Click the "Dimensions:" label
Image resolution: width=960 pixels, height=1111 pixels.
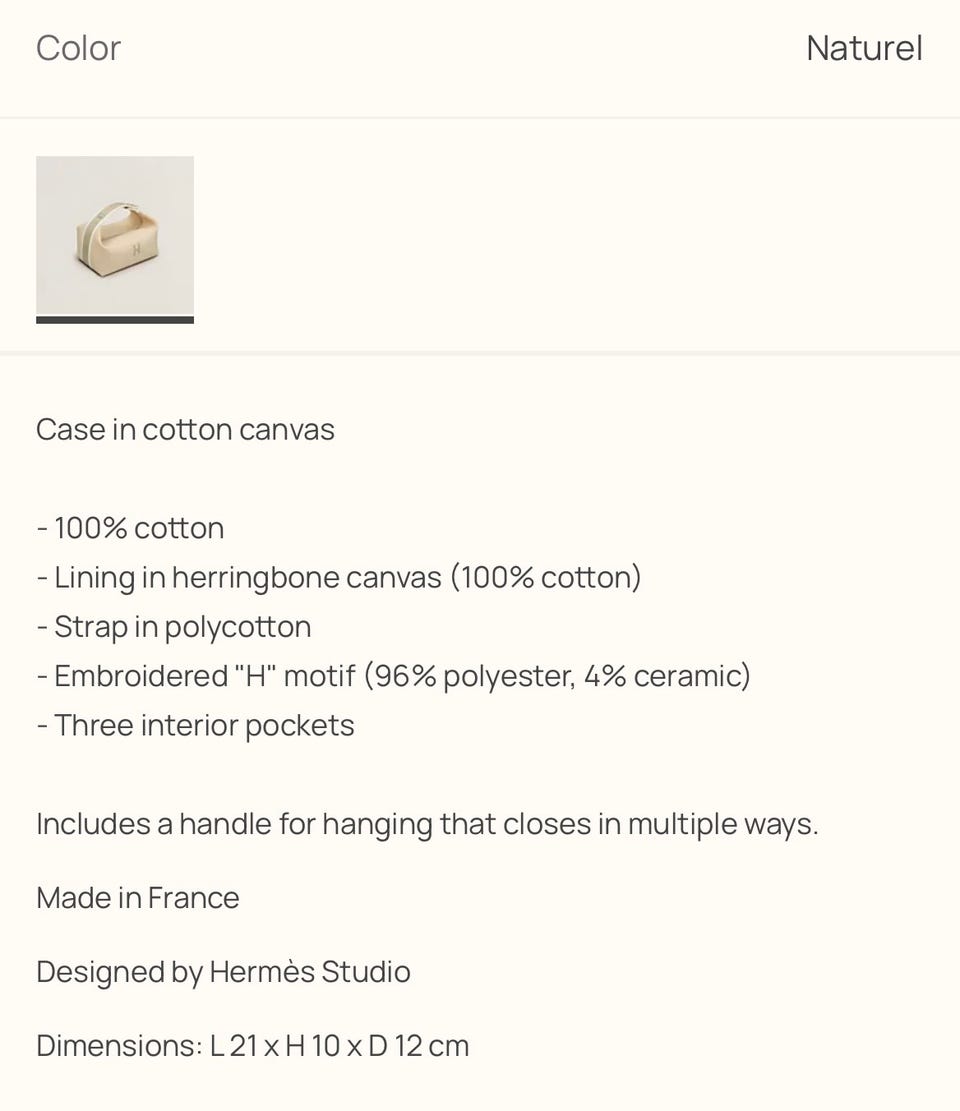[x=120, y=1046]
